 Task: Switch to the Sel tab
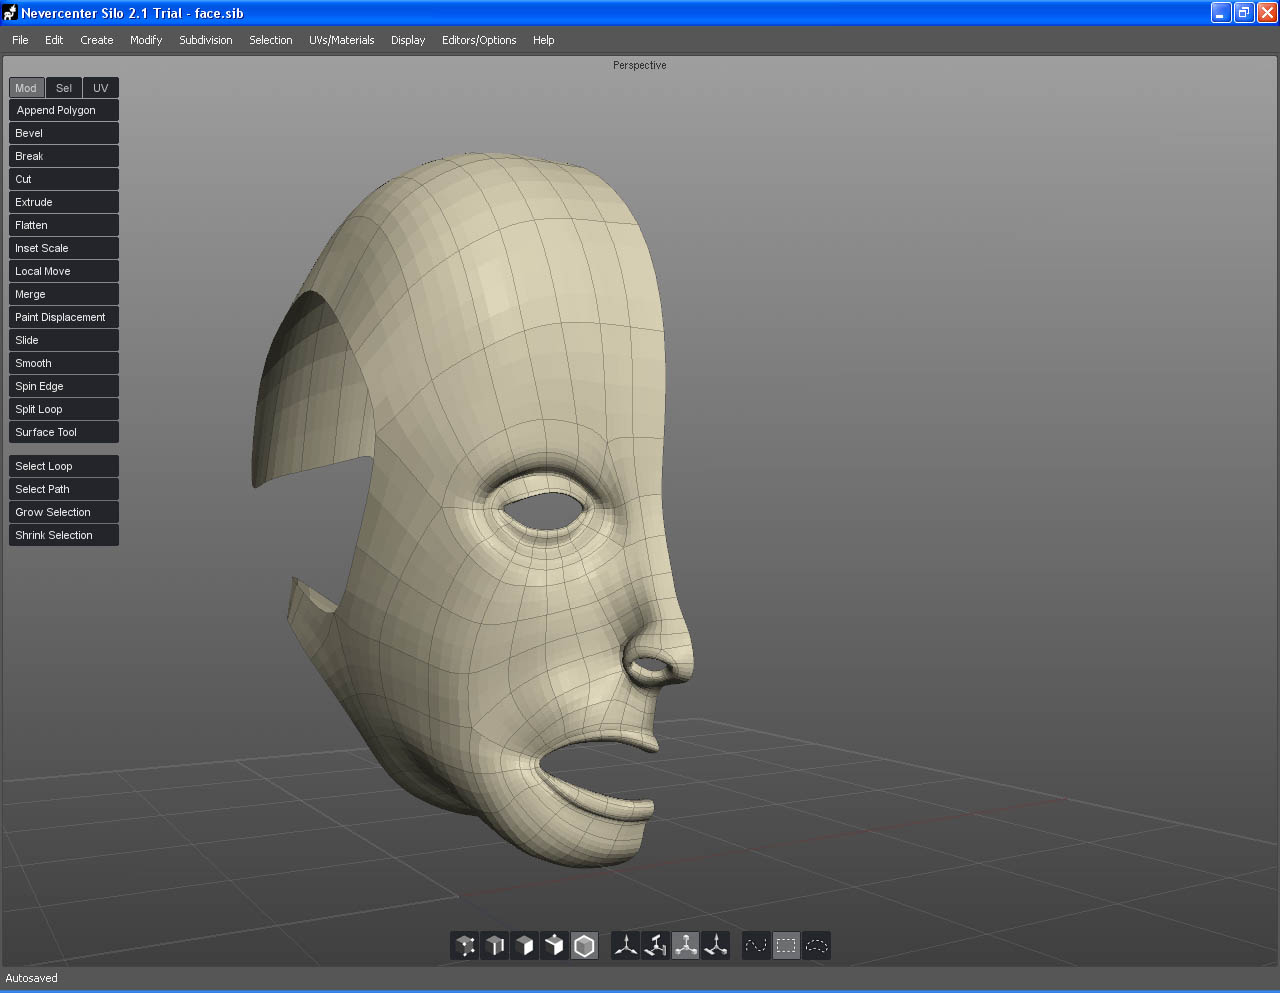point(64,88)
